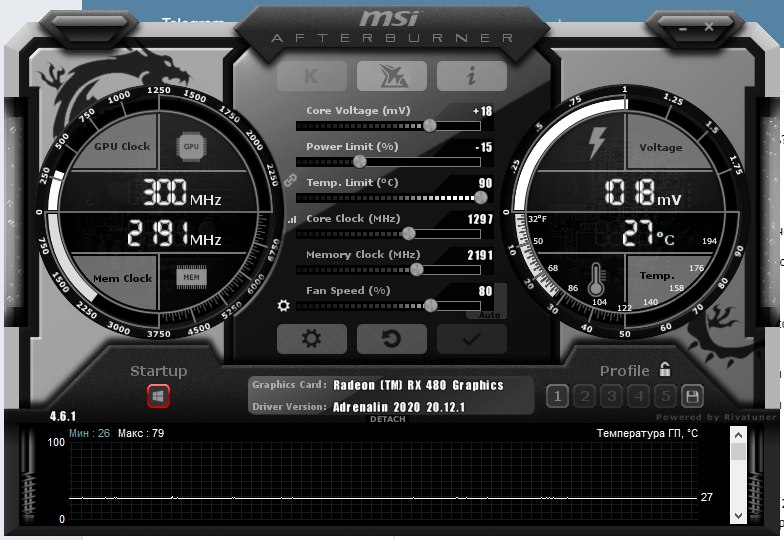Click the version number 4.6.1
The height and width of the screenshot is (540, 784).
click(62, 416)
